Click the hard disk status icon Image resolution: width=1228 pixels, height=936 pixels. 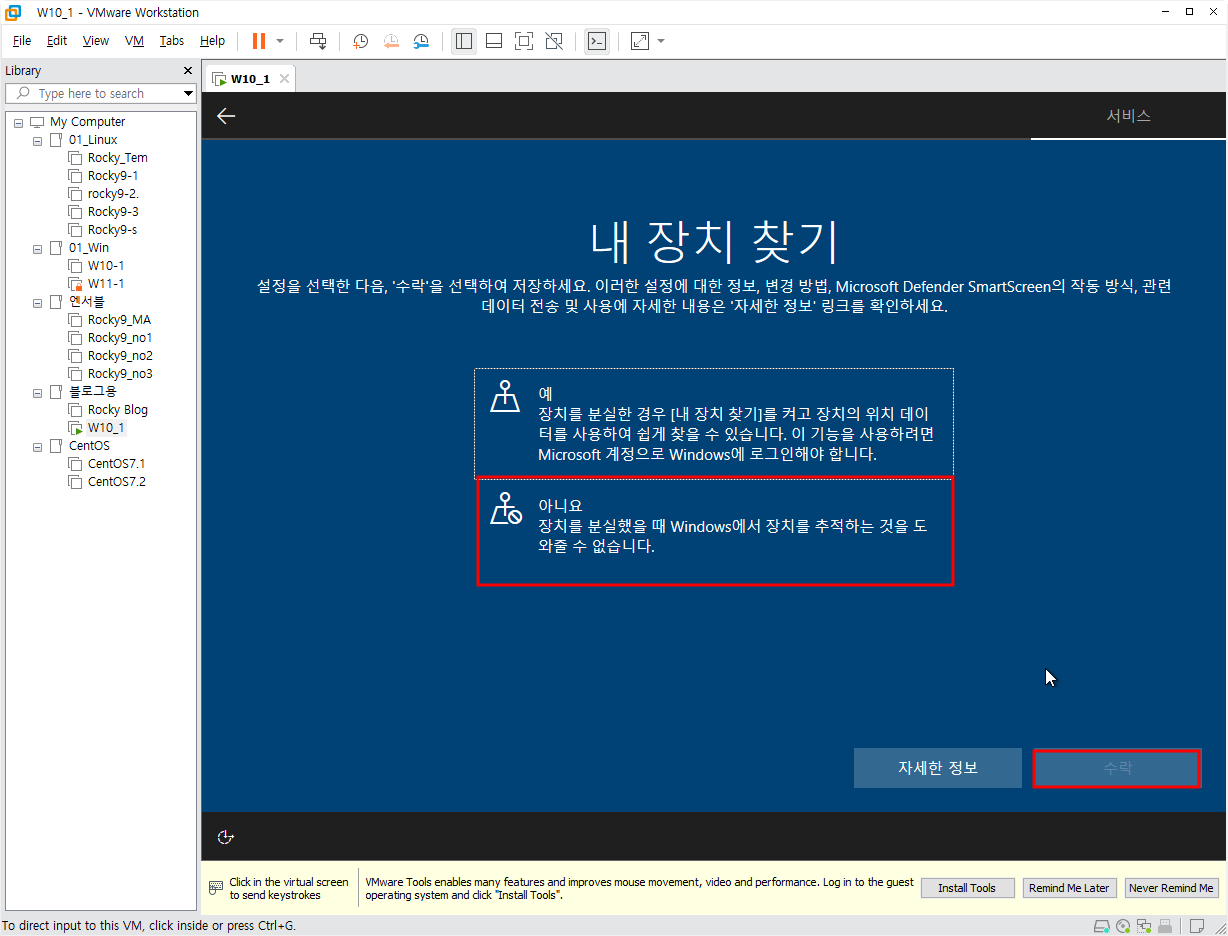1102,926
